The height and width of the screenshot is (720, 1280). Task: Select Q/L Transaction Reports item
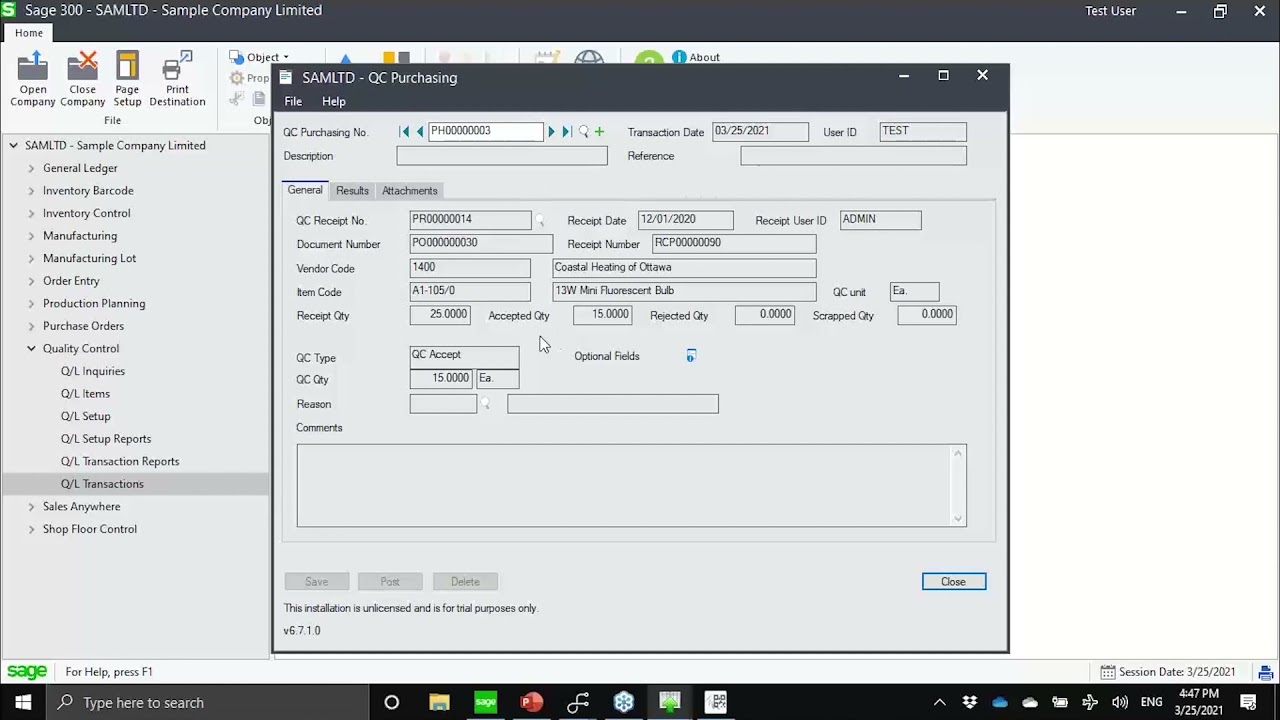(120, 461)
